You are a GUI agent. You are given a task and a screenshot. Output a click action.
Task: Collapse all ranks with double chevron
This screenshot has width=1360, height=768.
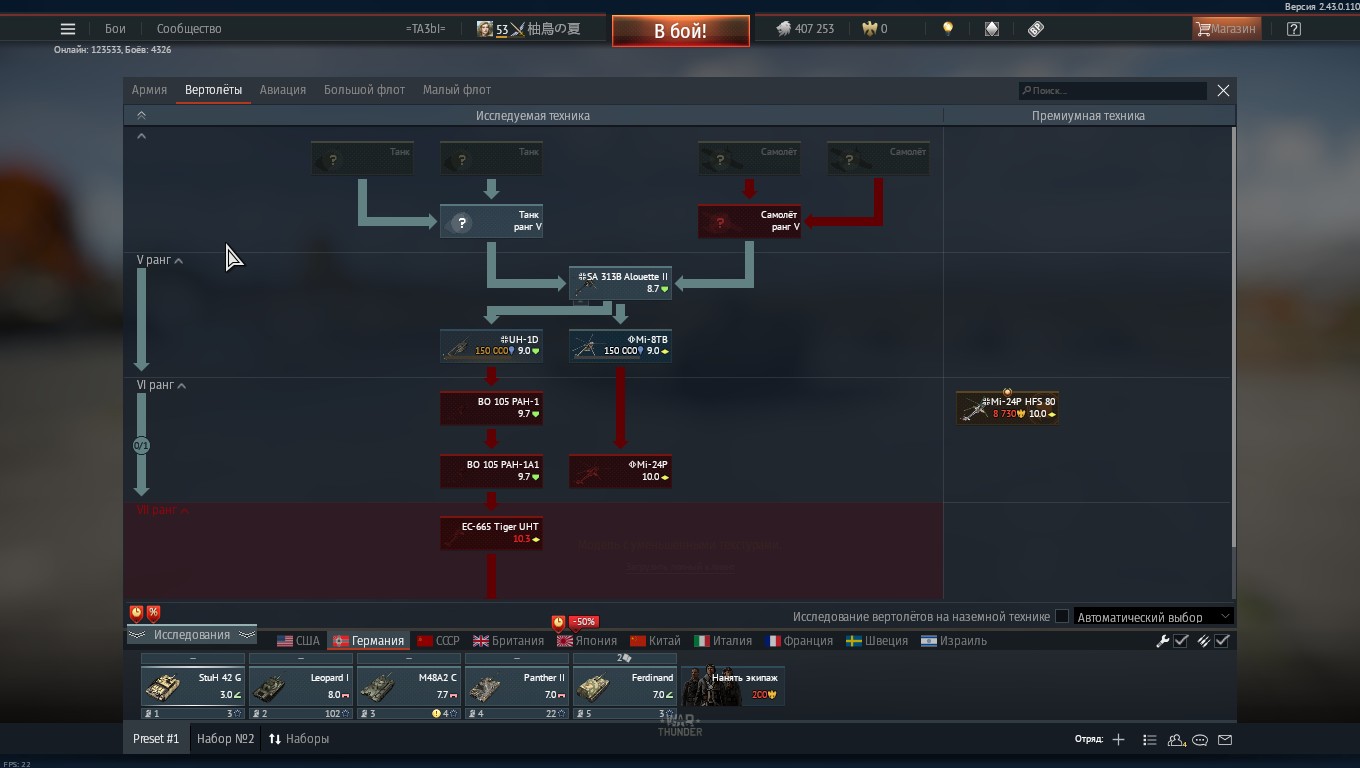(x=141, y=116)
